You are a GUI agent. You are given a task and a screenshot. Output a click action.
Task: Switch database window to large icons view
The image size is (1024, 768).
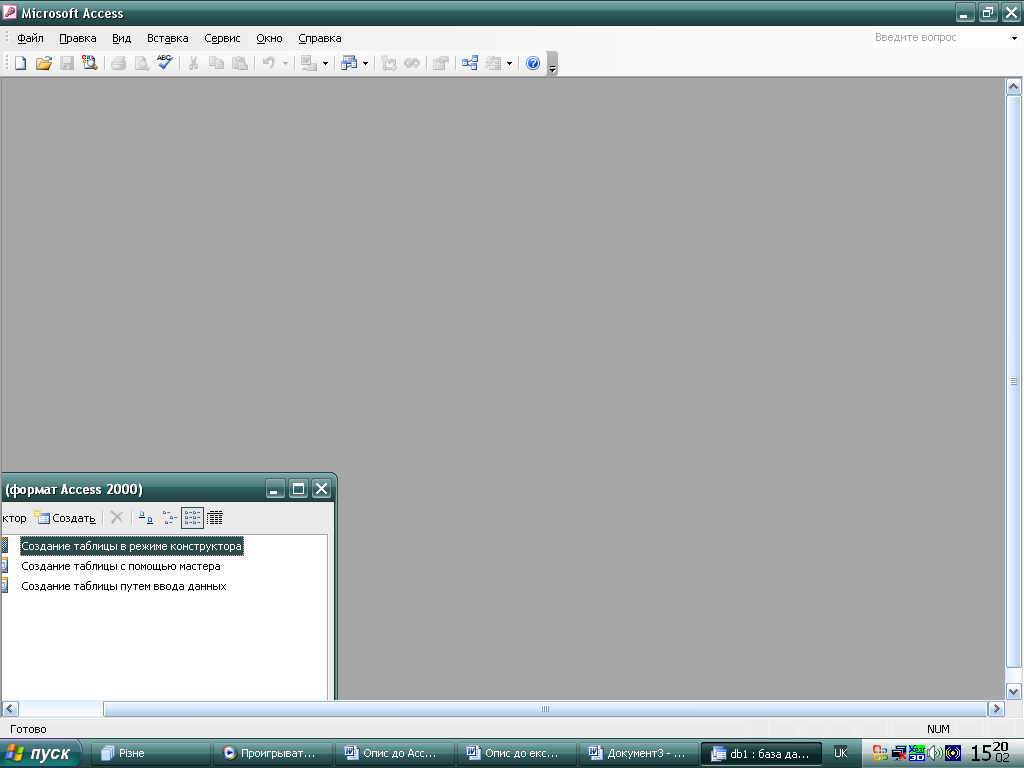click(x=146, y=518)
